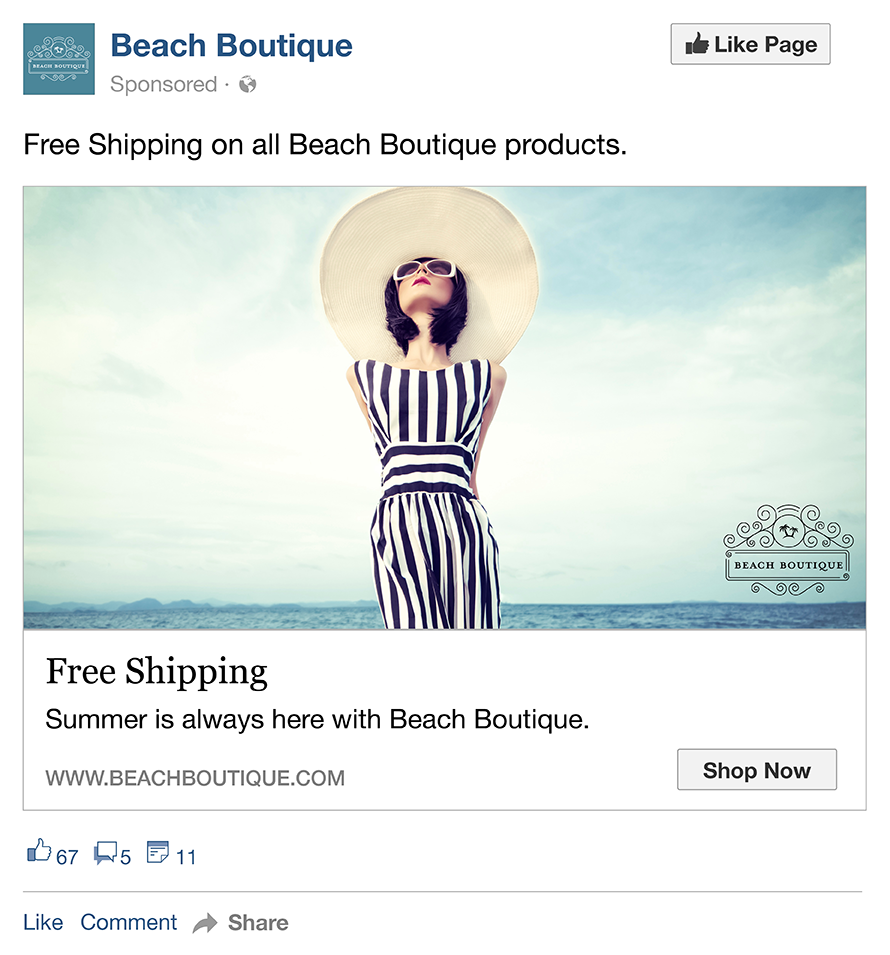Click the Free Shipping headline
890x955 pixels.
(157, 672)
